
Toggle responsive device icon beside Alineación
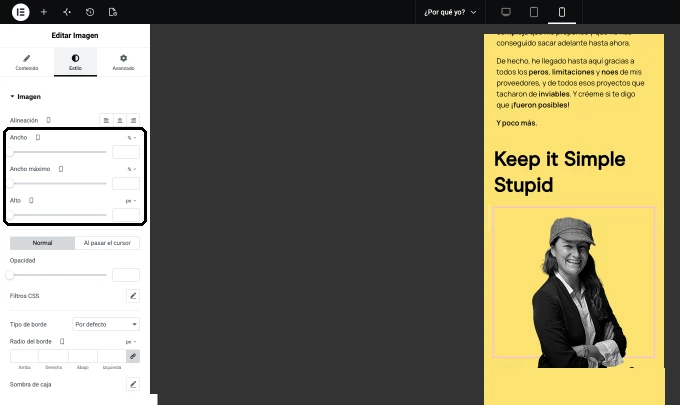49,120
